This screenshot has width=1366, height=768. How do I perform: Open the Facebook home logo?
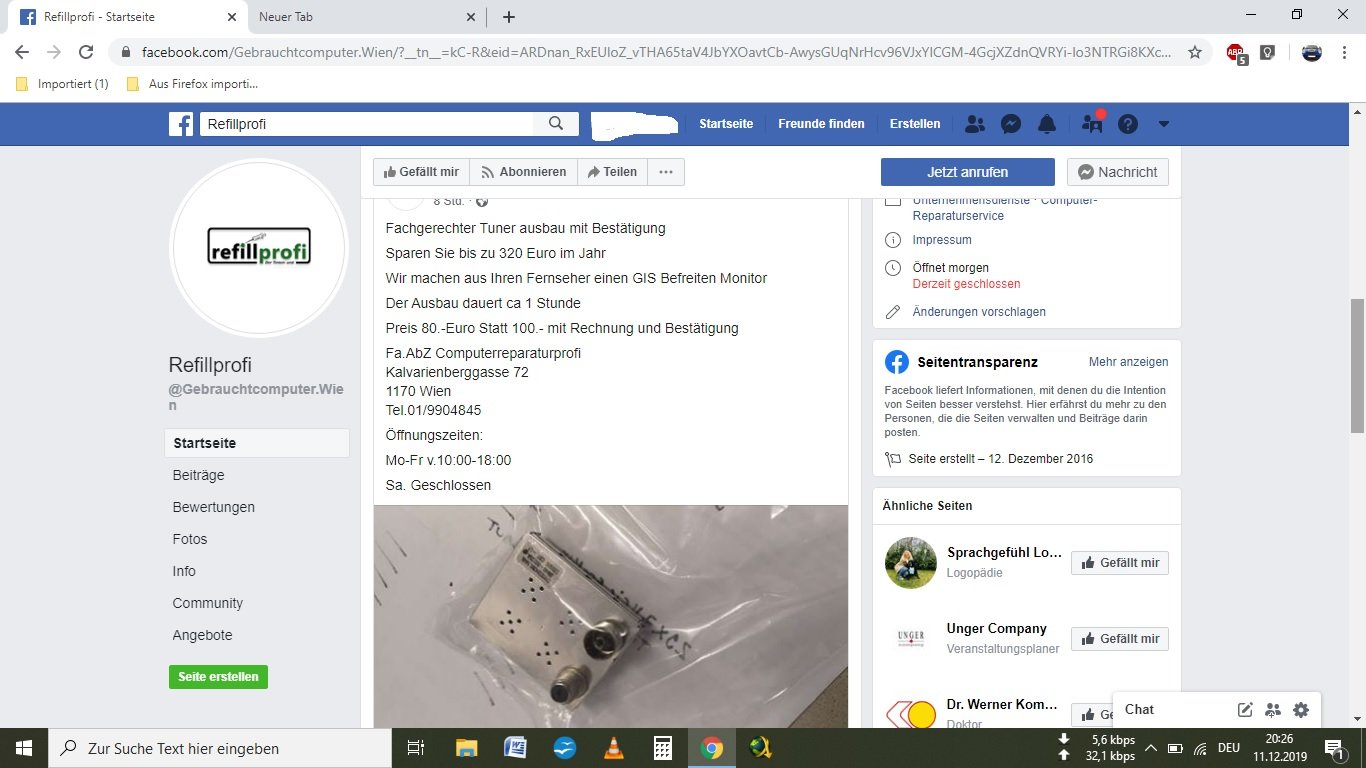pos(181,124)
